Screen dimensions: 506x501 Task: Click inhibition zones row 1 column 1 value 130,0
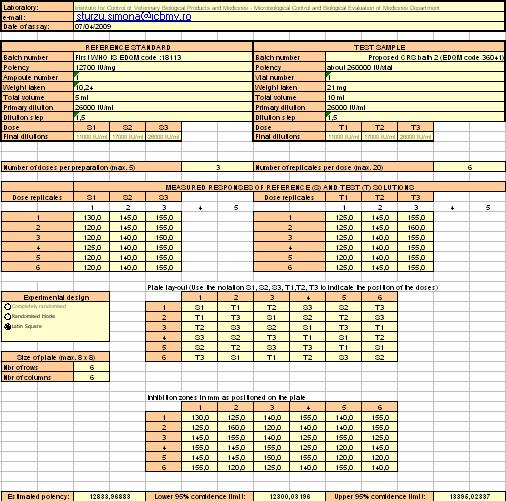pyautogui.click(x=199, y=417)
